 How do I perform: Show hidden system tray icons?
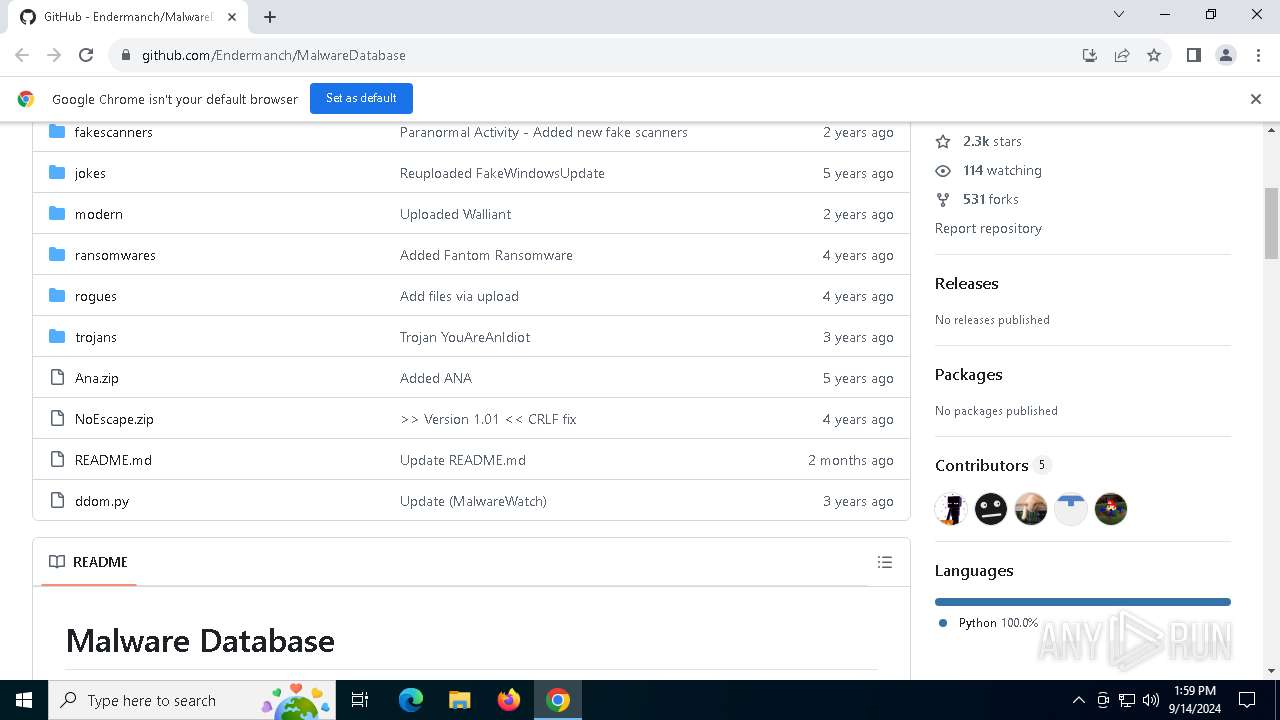tap(1078, 700)
